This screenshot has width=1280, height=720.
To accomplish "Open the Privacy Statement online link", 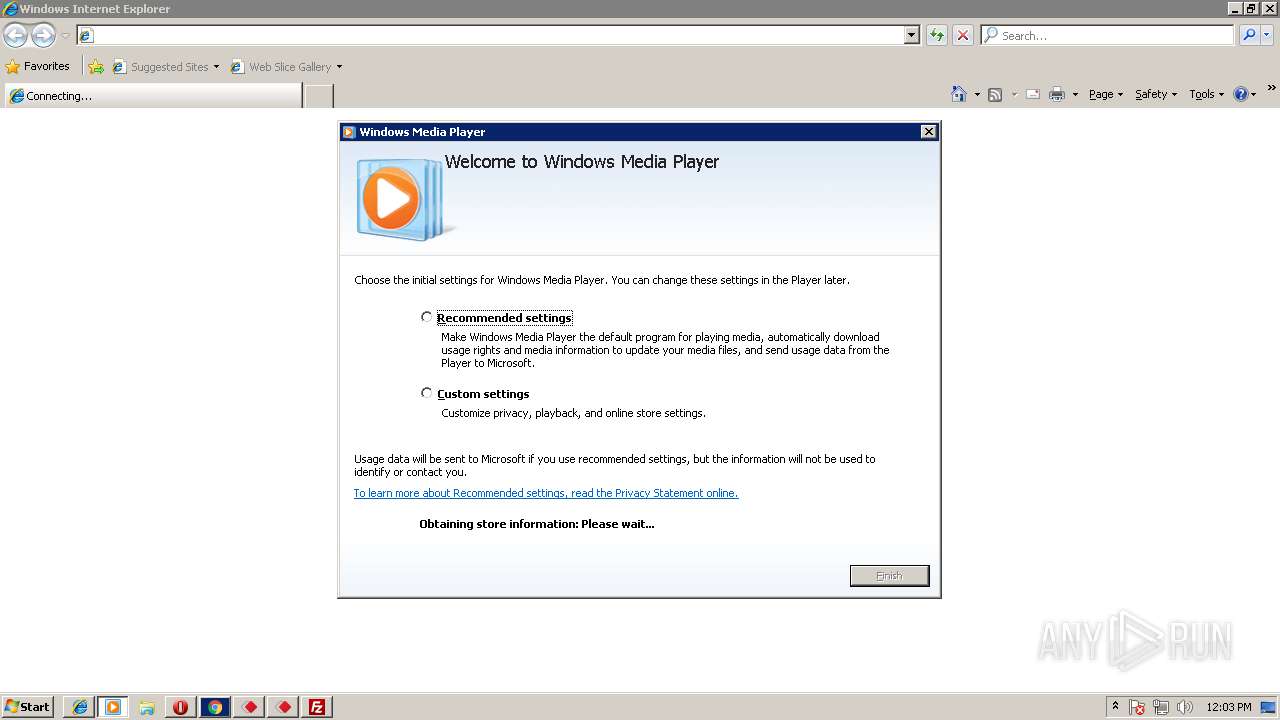I will click(x=546, y=493).
